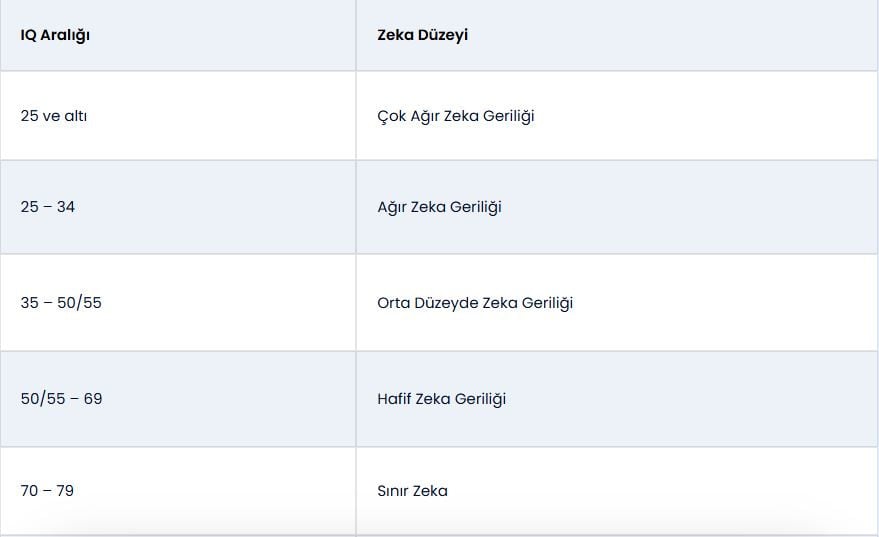The width and height of the screenshot is (879, 537).
Task: Click the word 'Sınır' in the last row
Action: click(x=393, y=491)
